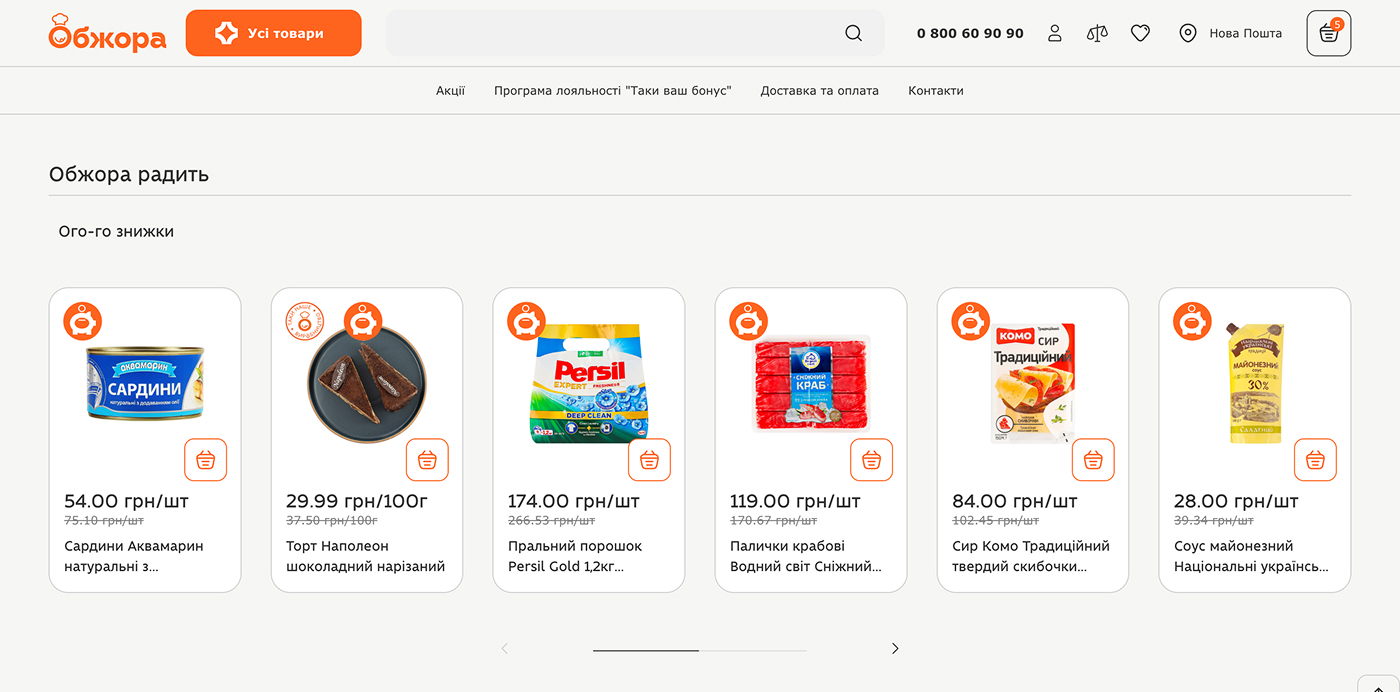Open the Акції menu item
Image resolution: width=1400 pixels, height=692 pixels.
[x=450, y=91]
